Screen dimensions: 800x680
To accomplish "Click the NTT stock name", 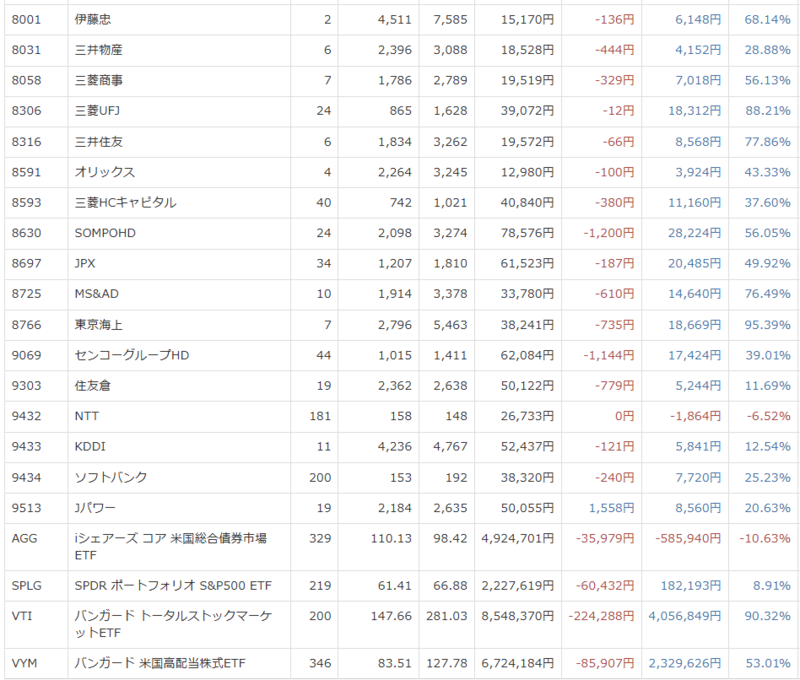I will point(87,416).
